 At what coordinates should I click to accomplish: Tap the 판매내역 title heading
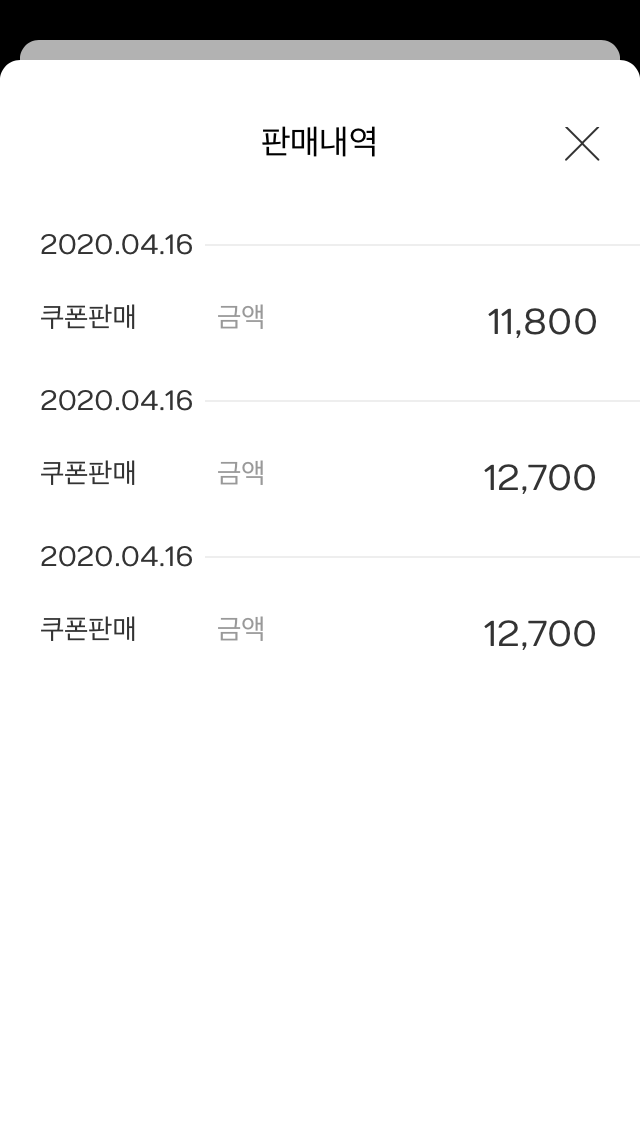[x=318, y=143]
